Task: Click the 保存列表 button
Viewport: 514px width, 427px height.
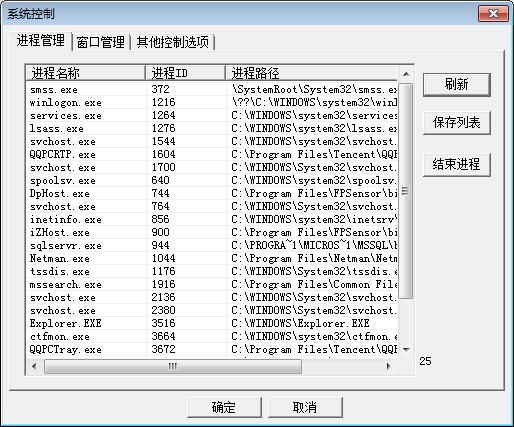Action: pyautogui.click(x=456, y=123)
